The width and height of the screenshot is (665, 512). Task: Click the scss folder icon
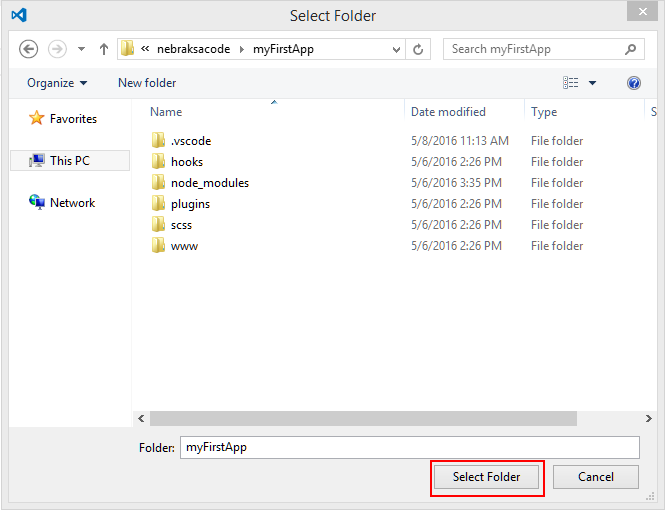158,224
